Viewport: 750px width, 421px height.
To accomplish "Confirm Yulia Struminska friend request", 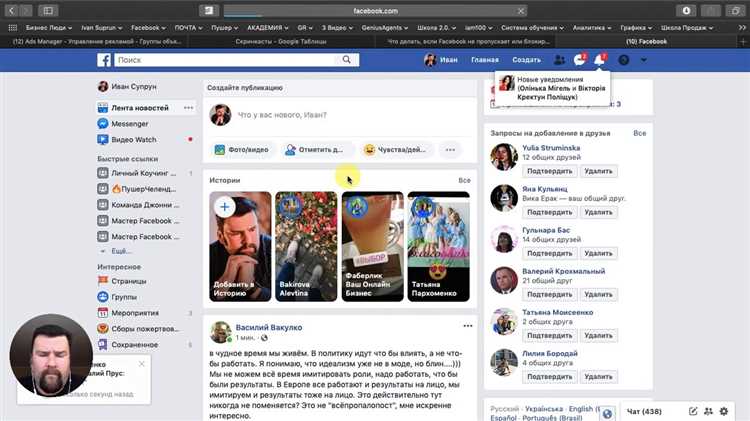I will coord(550,171).
